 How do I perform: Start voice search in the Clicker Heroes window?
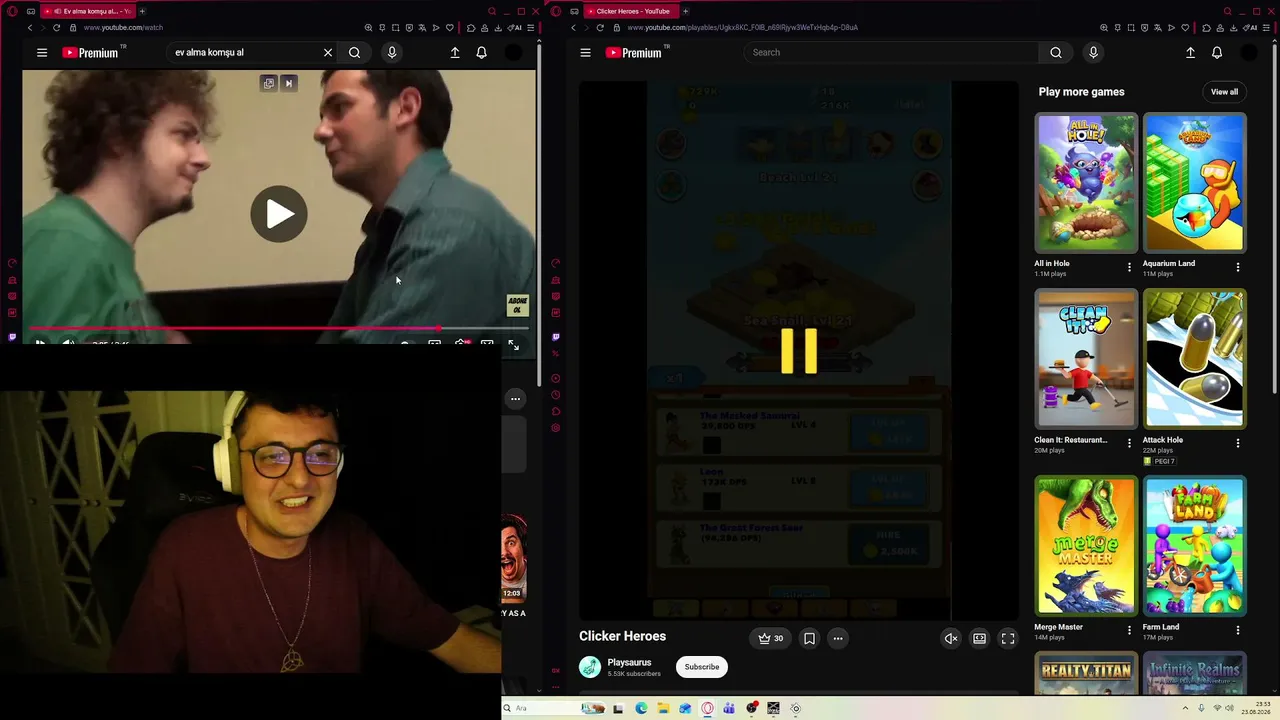pos(1093,53)
